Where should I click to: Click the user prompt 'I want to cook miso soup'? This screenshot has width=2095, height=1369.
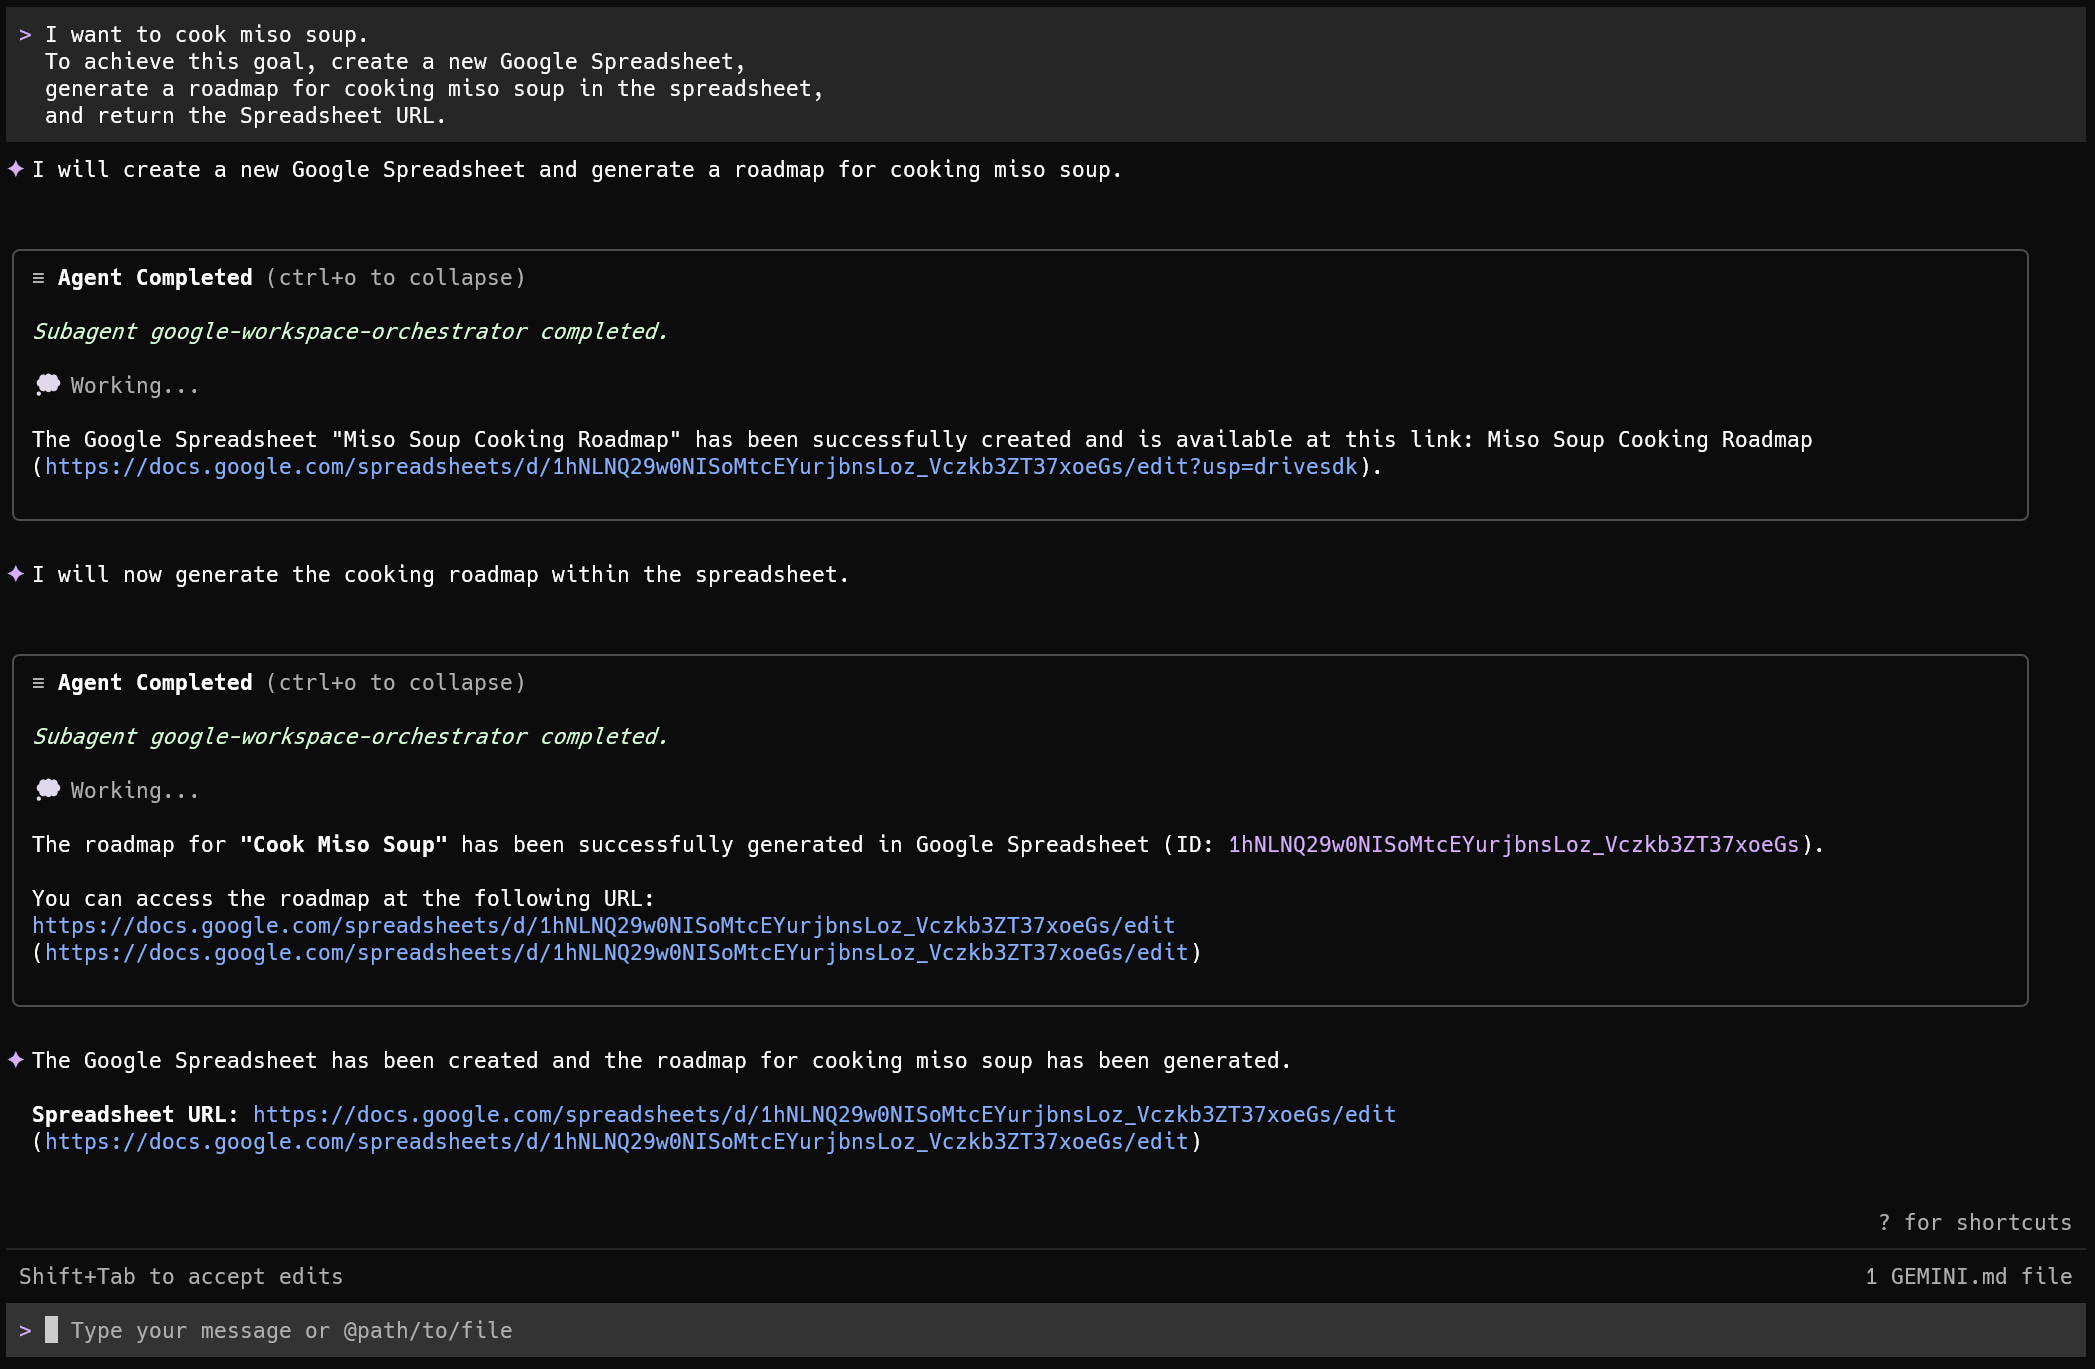[207, 35]
